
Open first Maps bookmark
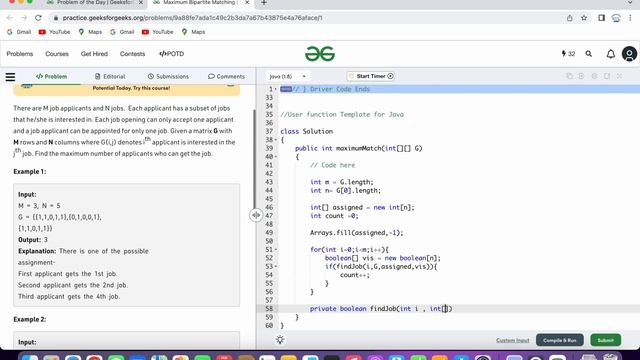click(x=90, y=32)
